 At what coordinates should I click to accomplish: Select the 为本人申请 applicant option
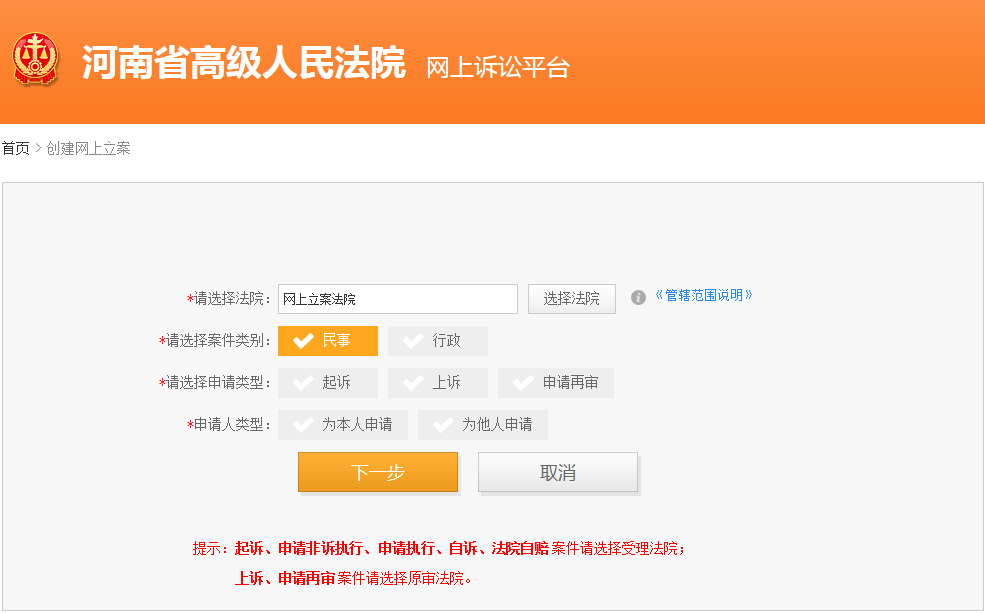tap(342, 424)
